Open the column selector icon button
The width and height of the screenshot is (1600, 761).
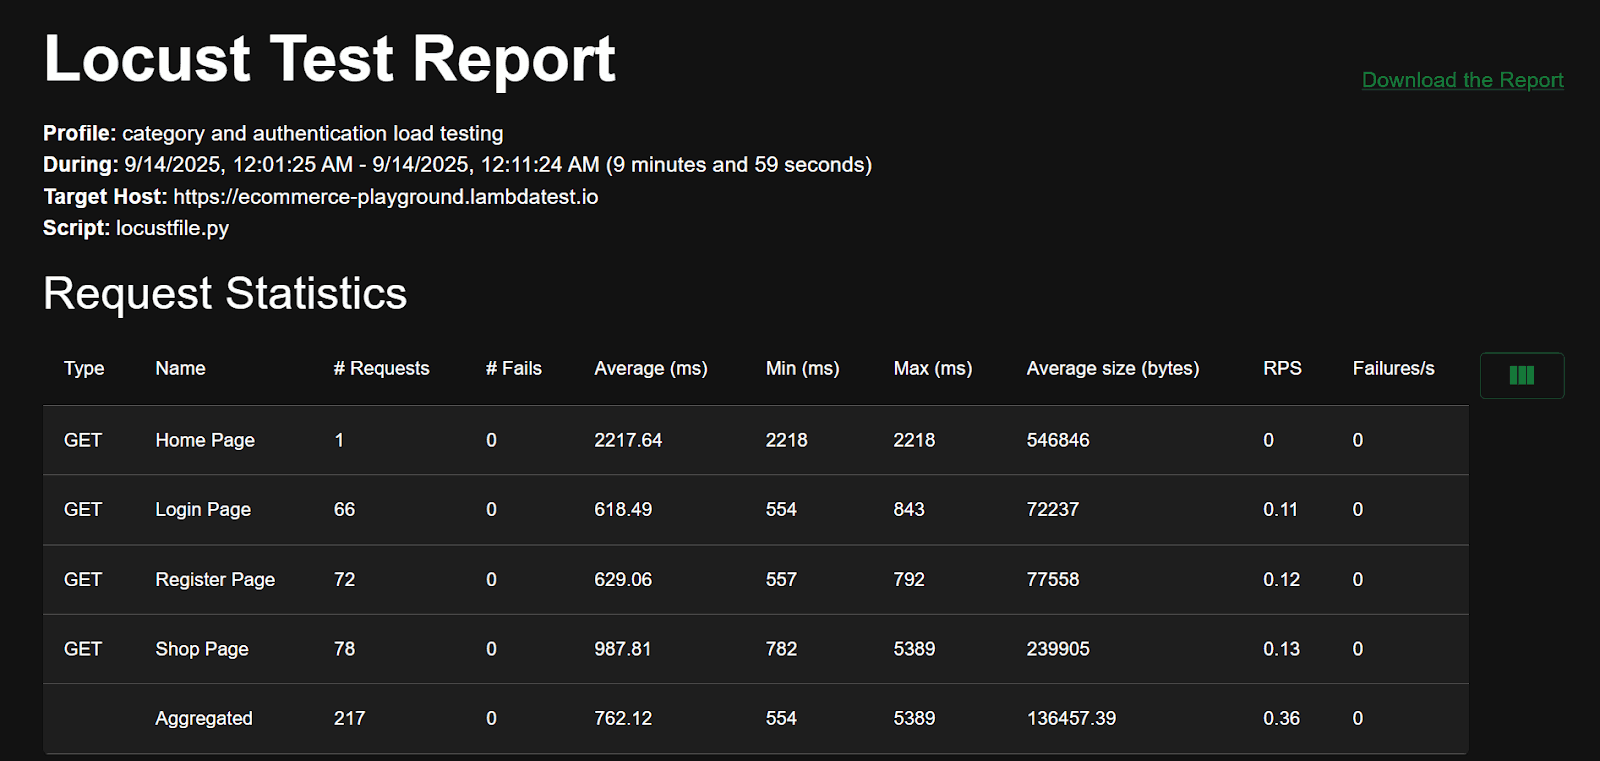[x=1521, y=376]
